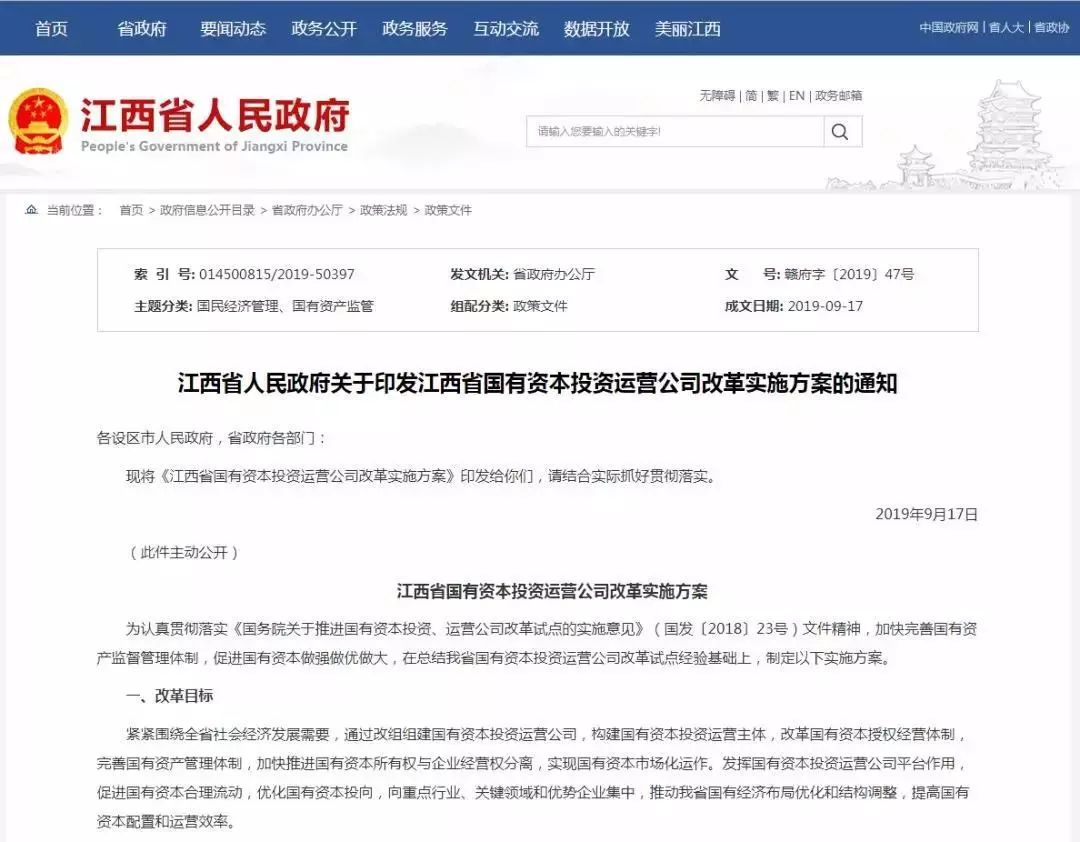Viewport: 1080px width, 842px height.
Task: Click the subtitle 江西省国有资本投资运营公司改革实施方案
Action: (x=552, y=591)
